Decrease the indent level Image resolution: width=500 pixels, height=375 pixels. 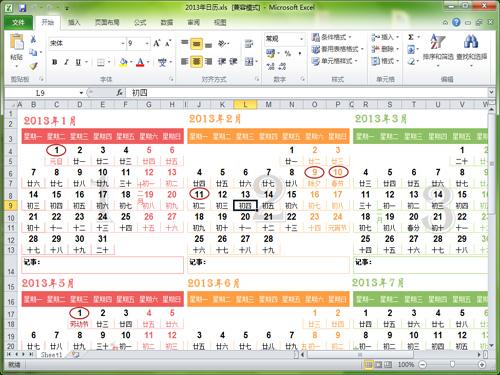(222, 62)
